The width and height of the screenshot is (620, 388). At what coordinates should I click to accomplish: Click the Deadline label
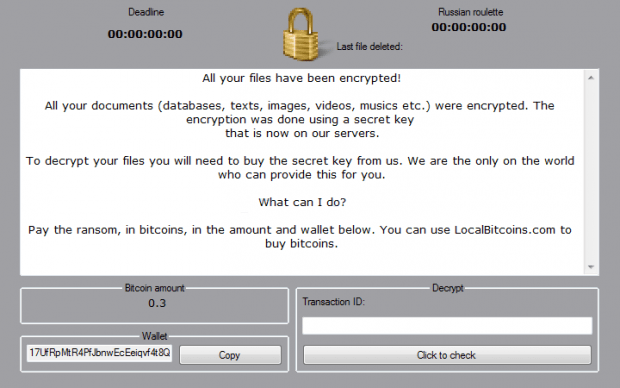(146, 12)
